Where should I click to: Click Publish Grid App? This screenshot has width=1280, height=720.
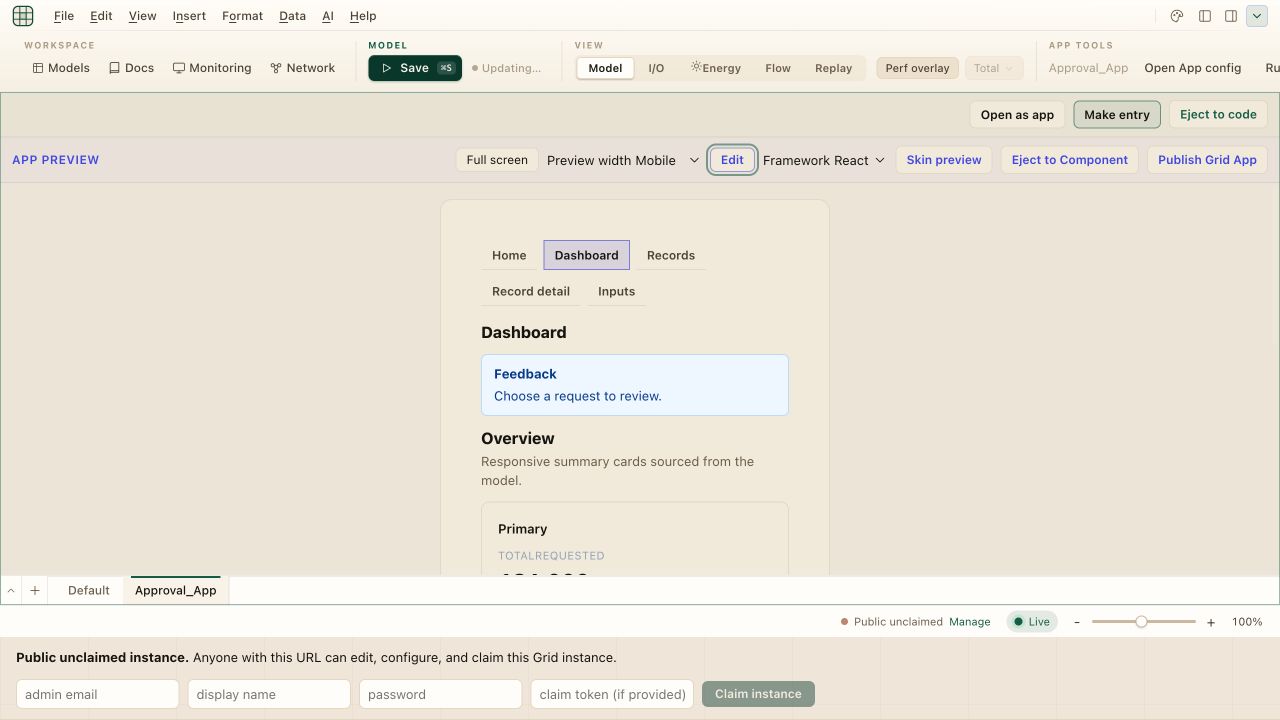coord(1207,160)
